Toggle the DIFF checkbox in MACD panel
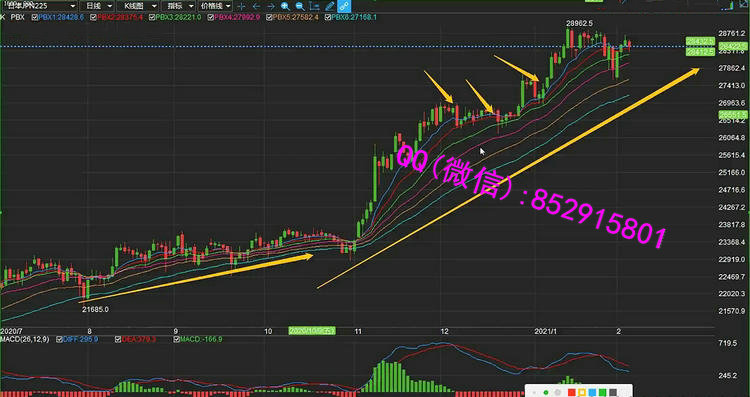Viewport: 750px width, 397px height. tap(59, 339)
